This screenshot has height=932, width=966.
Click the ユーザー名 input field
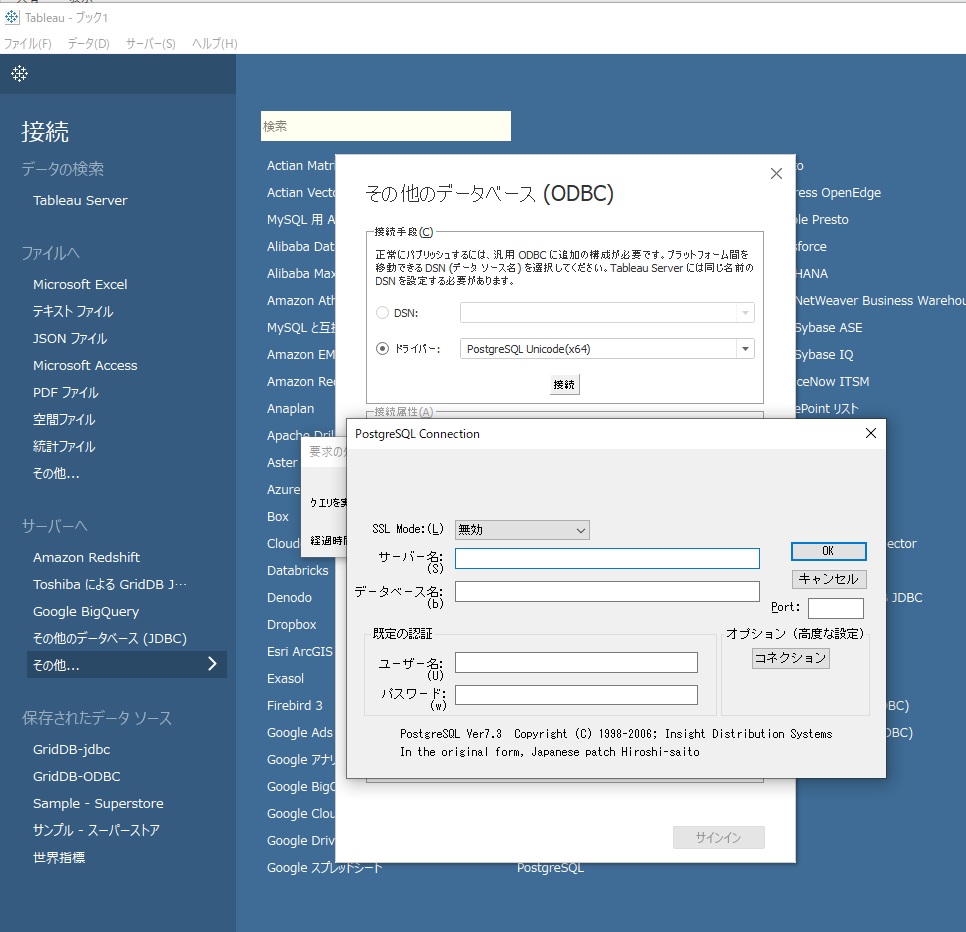point(576,662)
